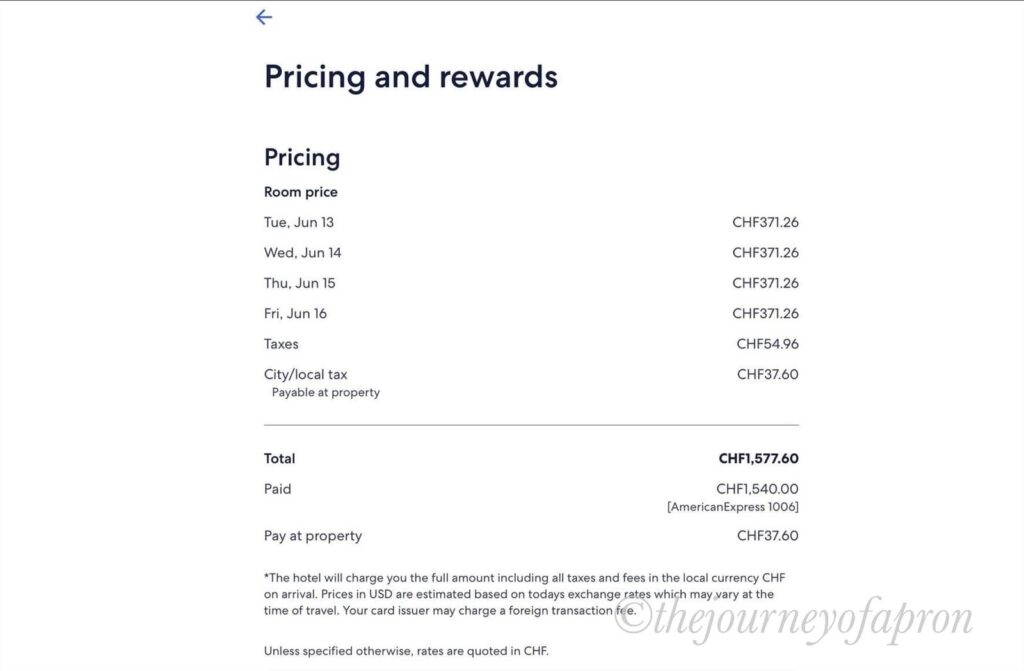Click the AmericanExpress 1006 card reference
Viewport: 1024px width, 671px height.
732,507
